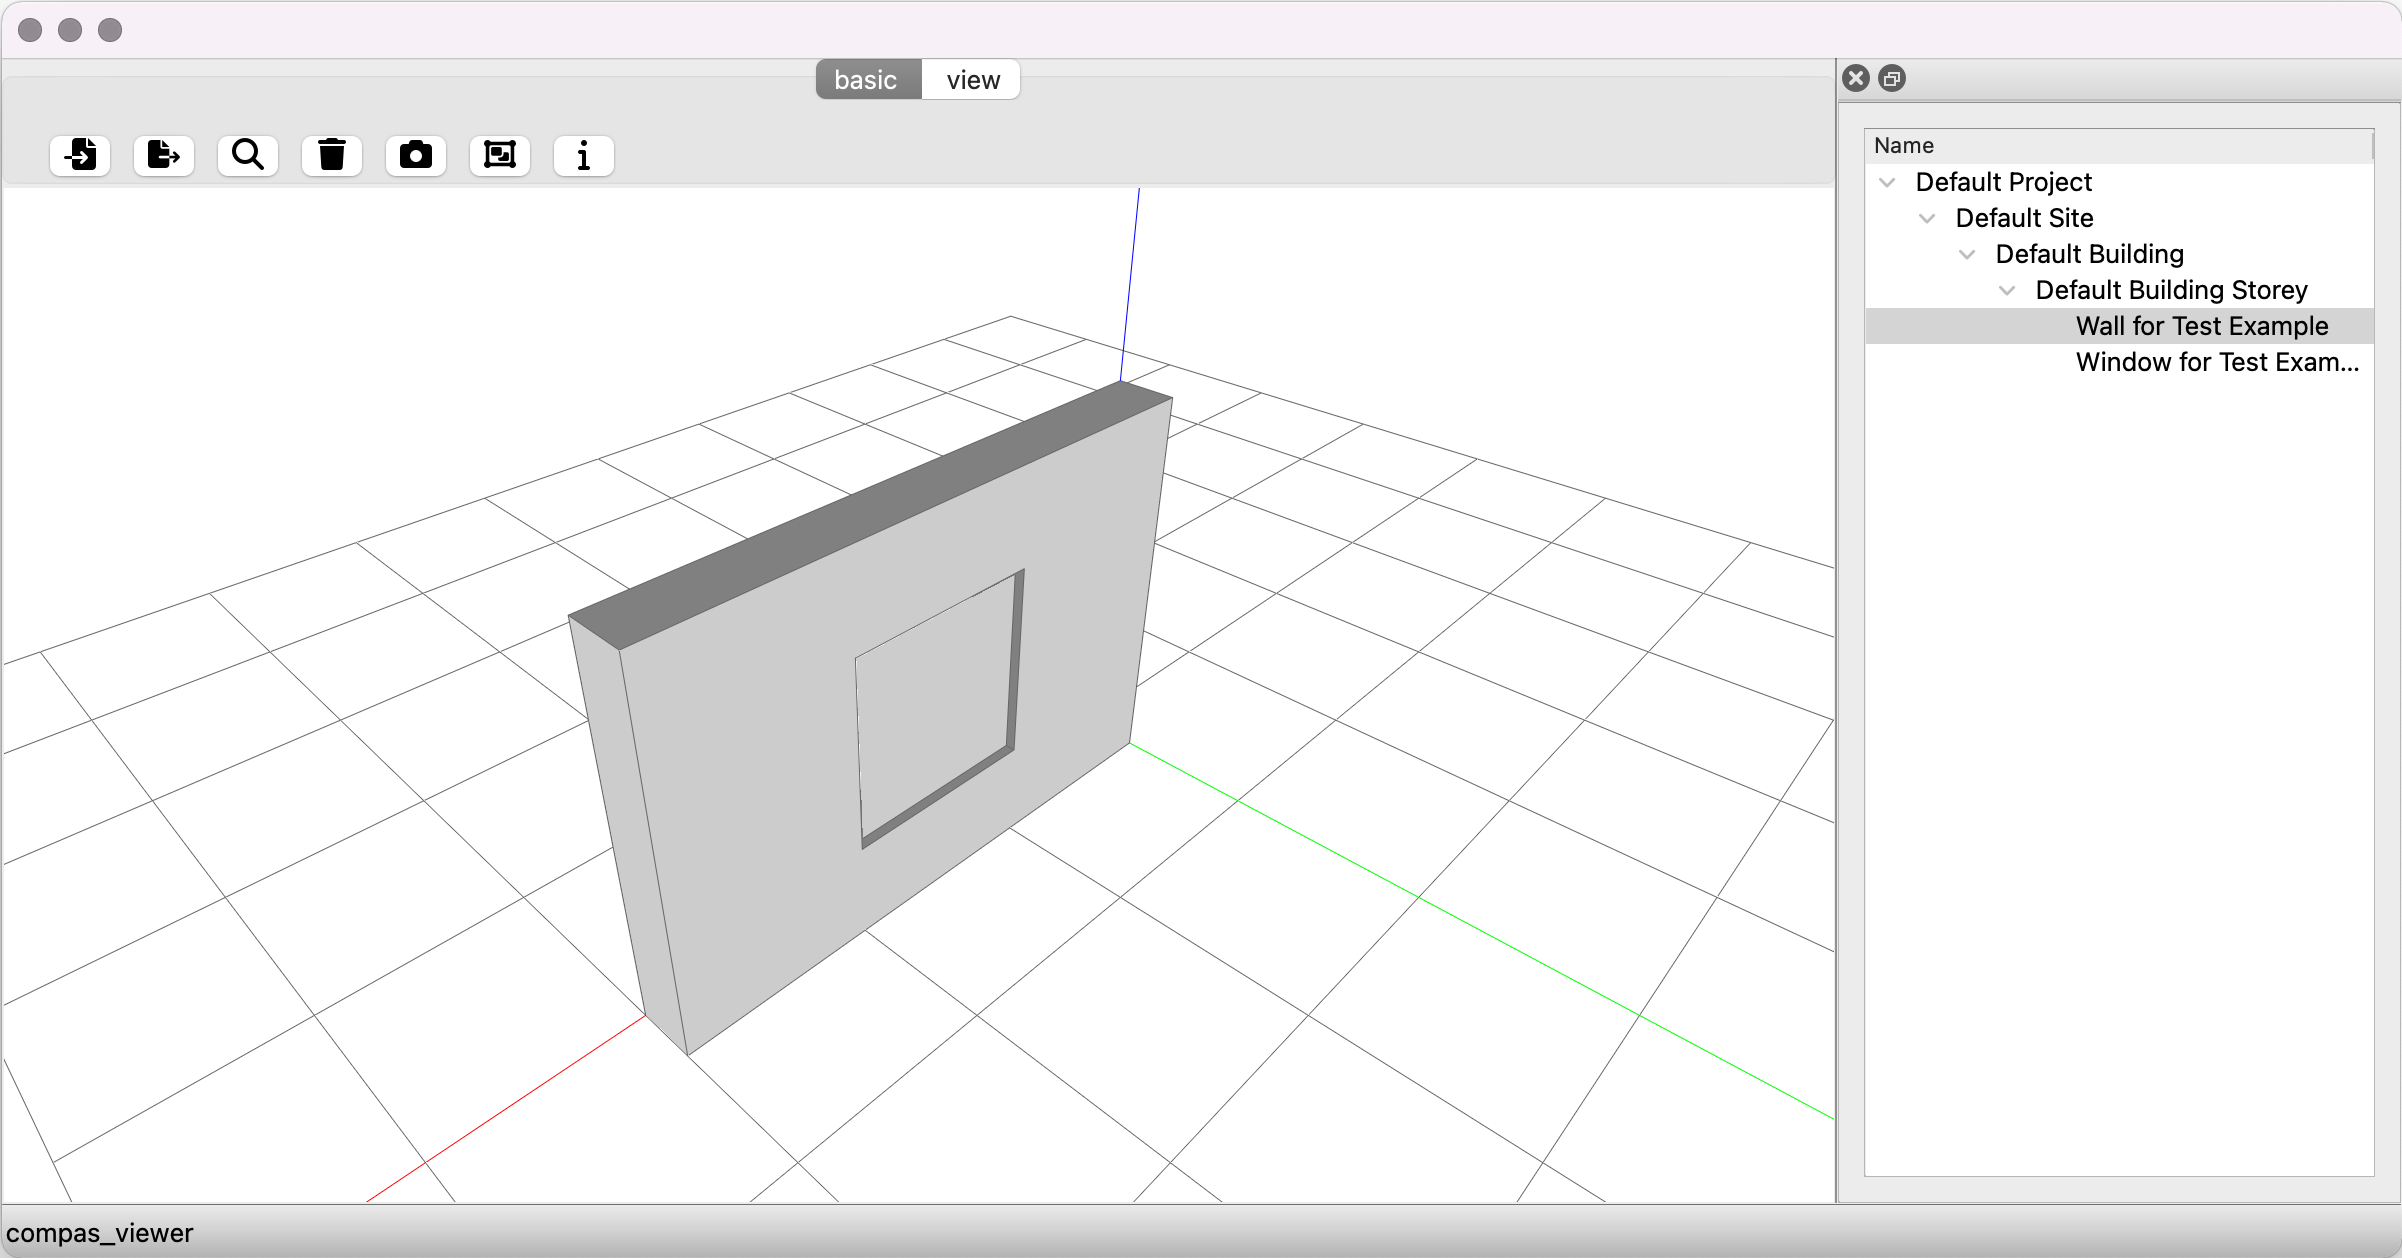The height and width of the screenshot is (1258, 2402).
Task: Click the trash delete icon
Action: pos(332,155)
